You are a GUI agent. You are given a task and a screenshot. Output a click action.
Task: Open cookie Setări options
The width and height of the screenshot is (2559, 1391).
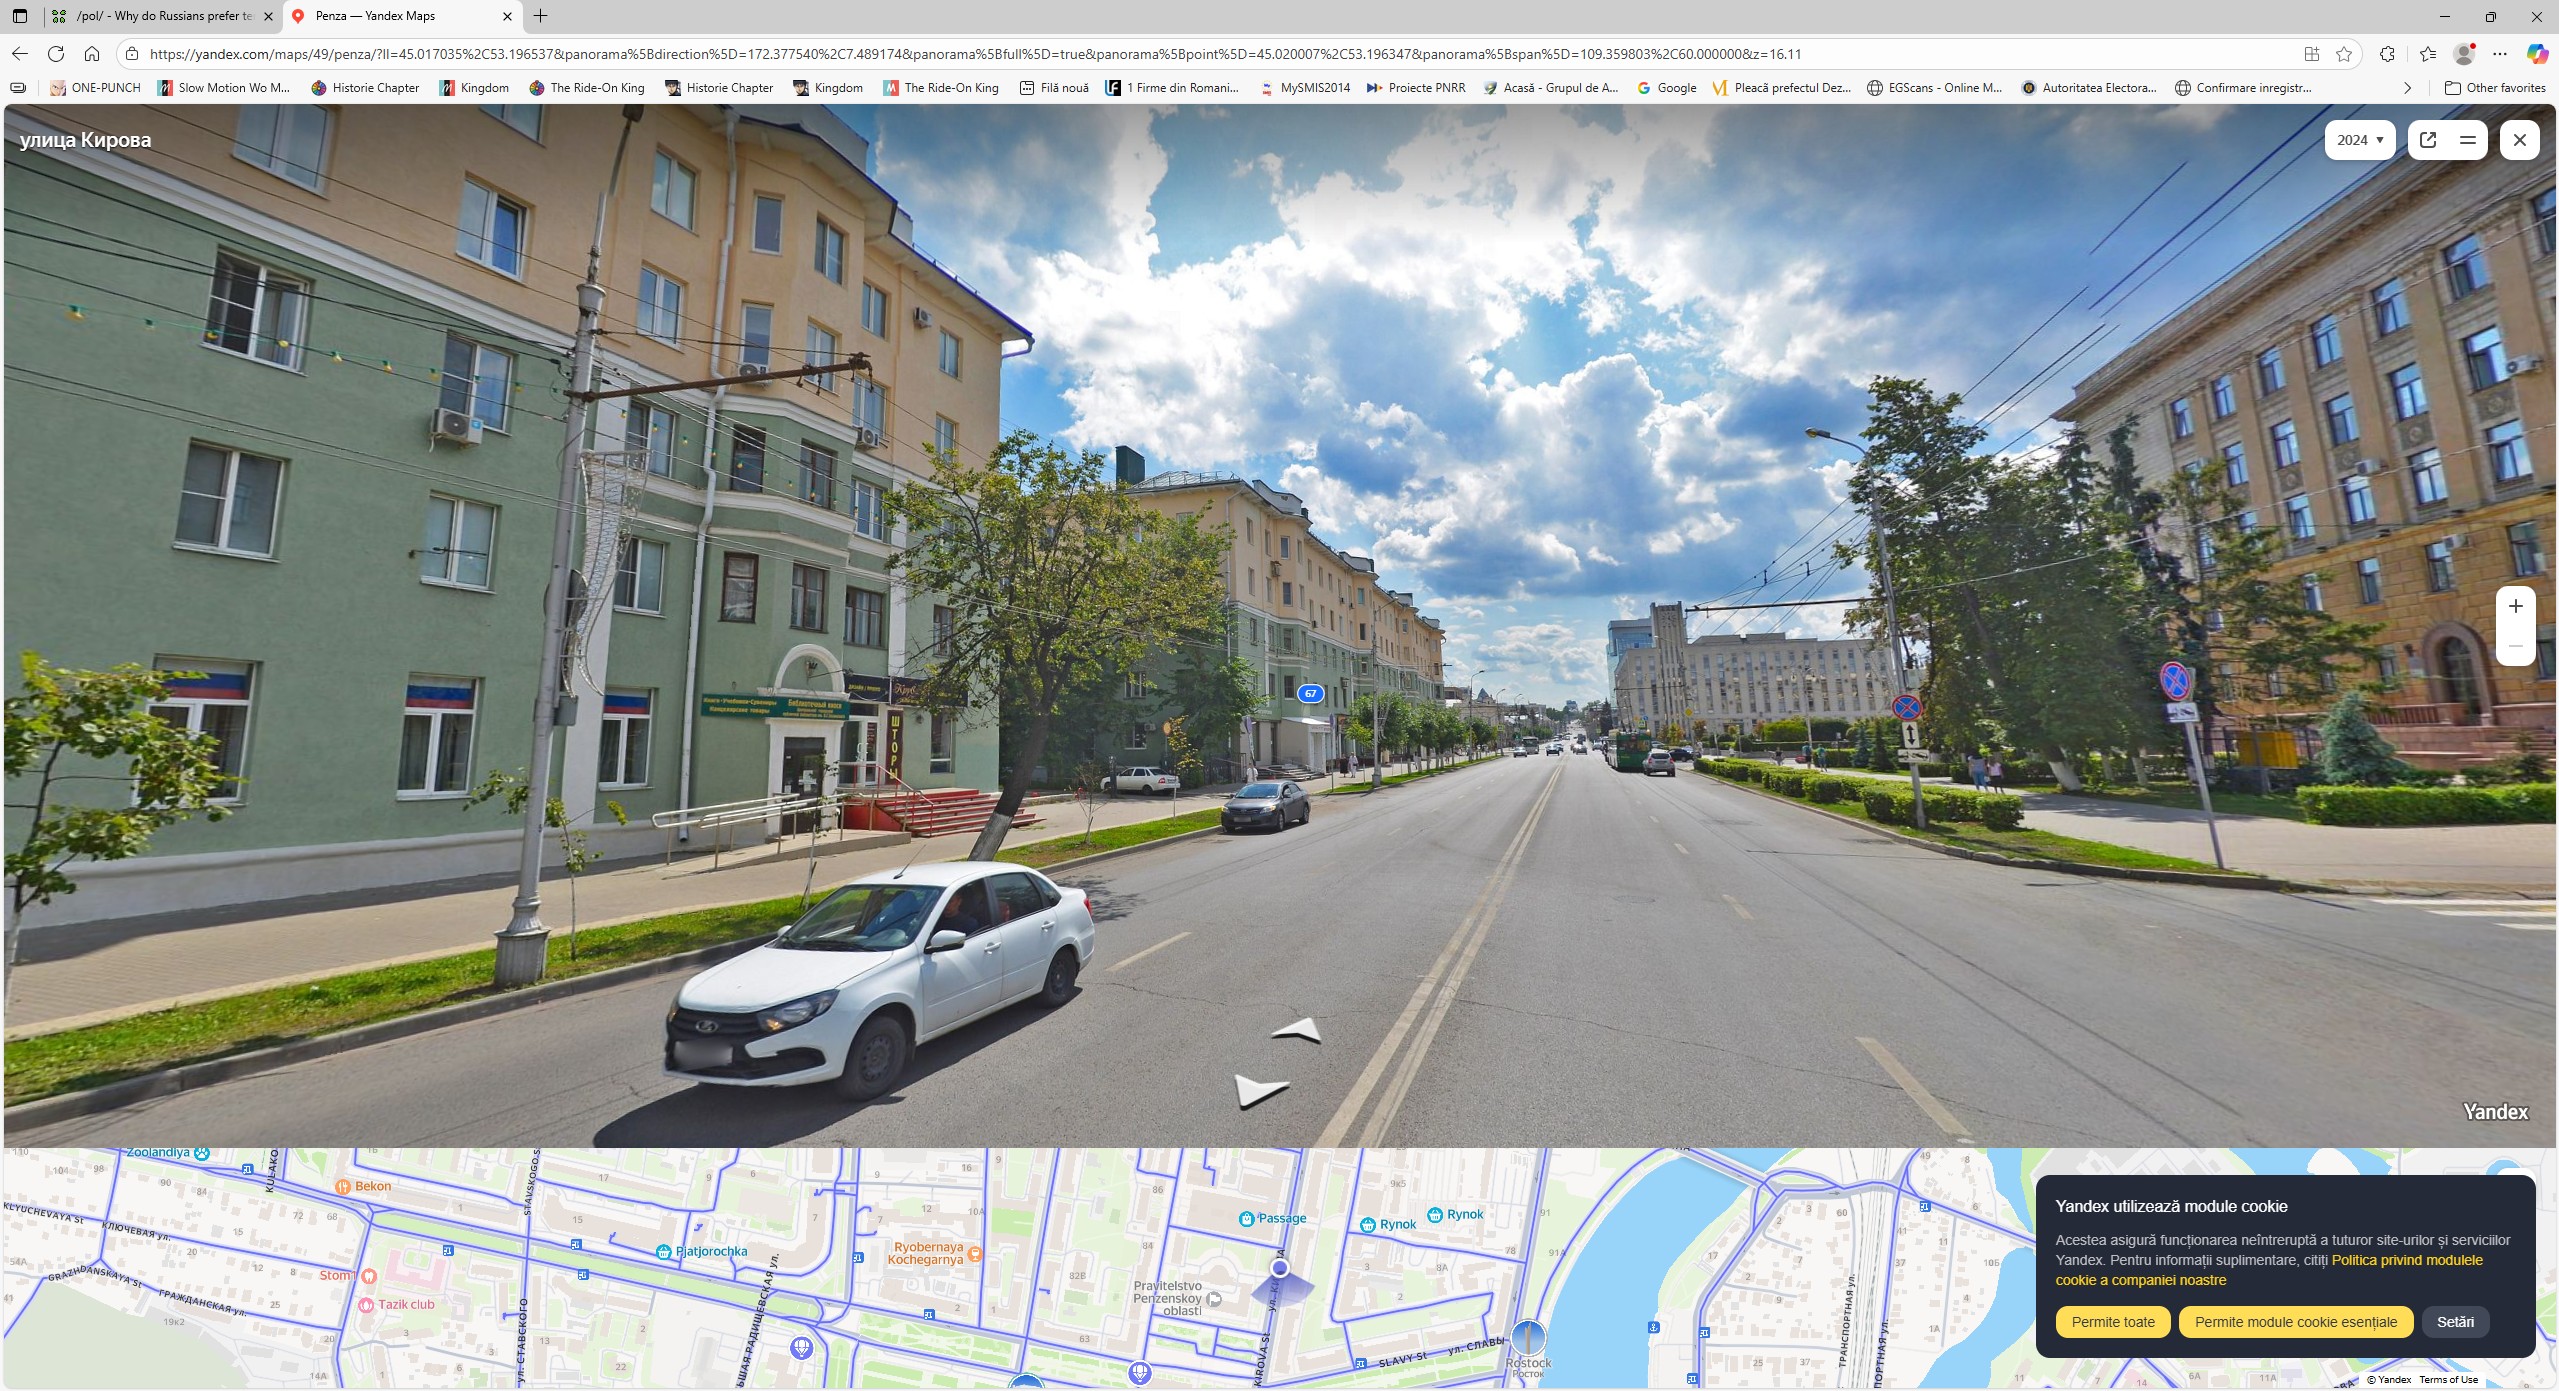[x=2454, y=1322]
